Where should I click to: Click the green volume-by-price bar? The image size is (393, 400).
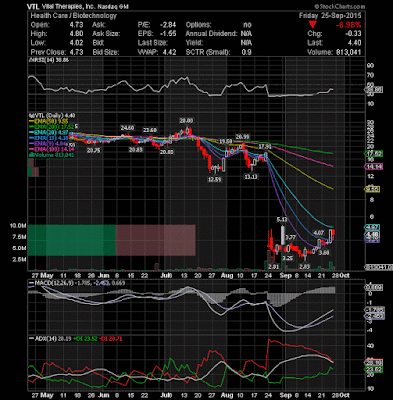pos(72,240)
